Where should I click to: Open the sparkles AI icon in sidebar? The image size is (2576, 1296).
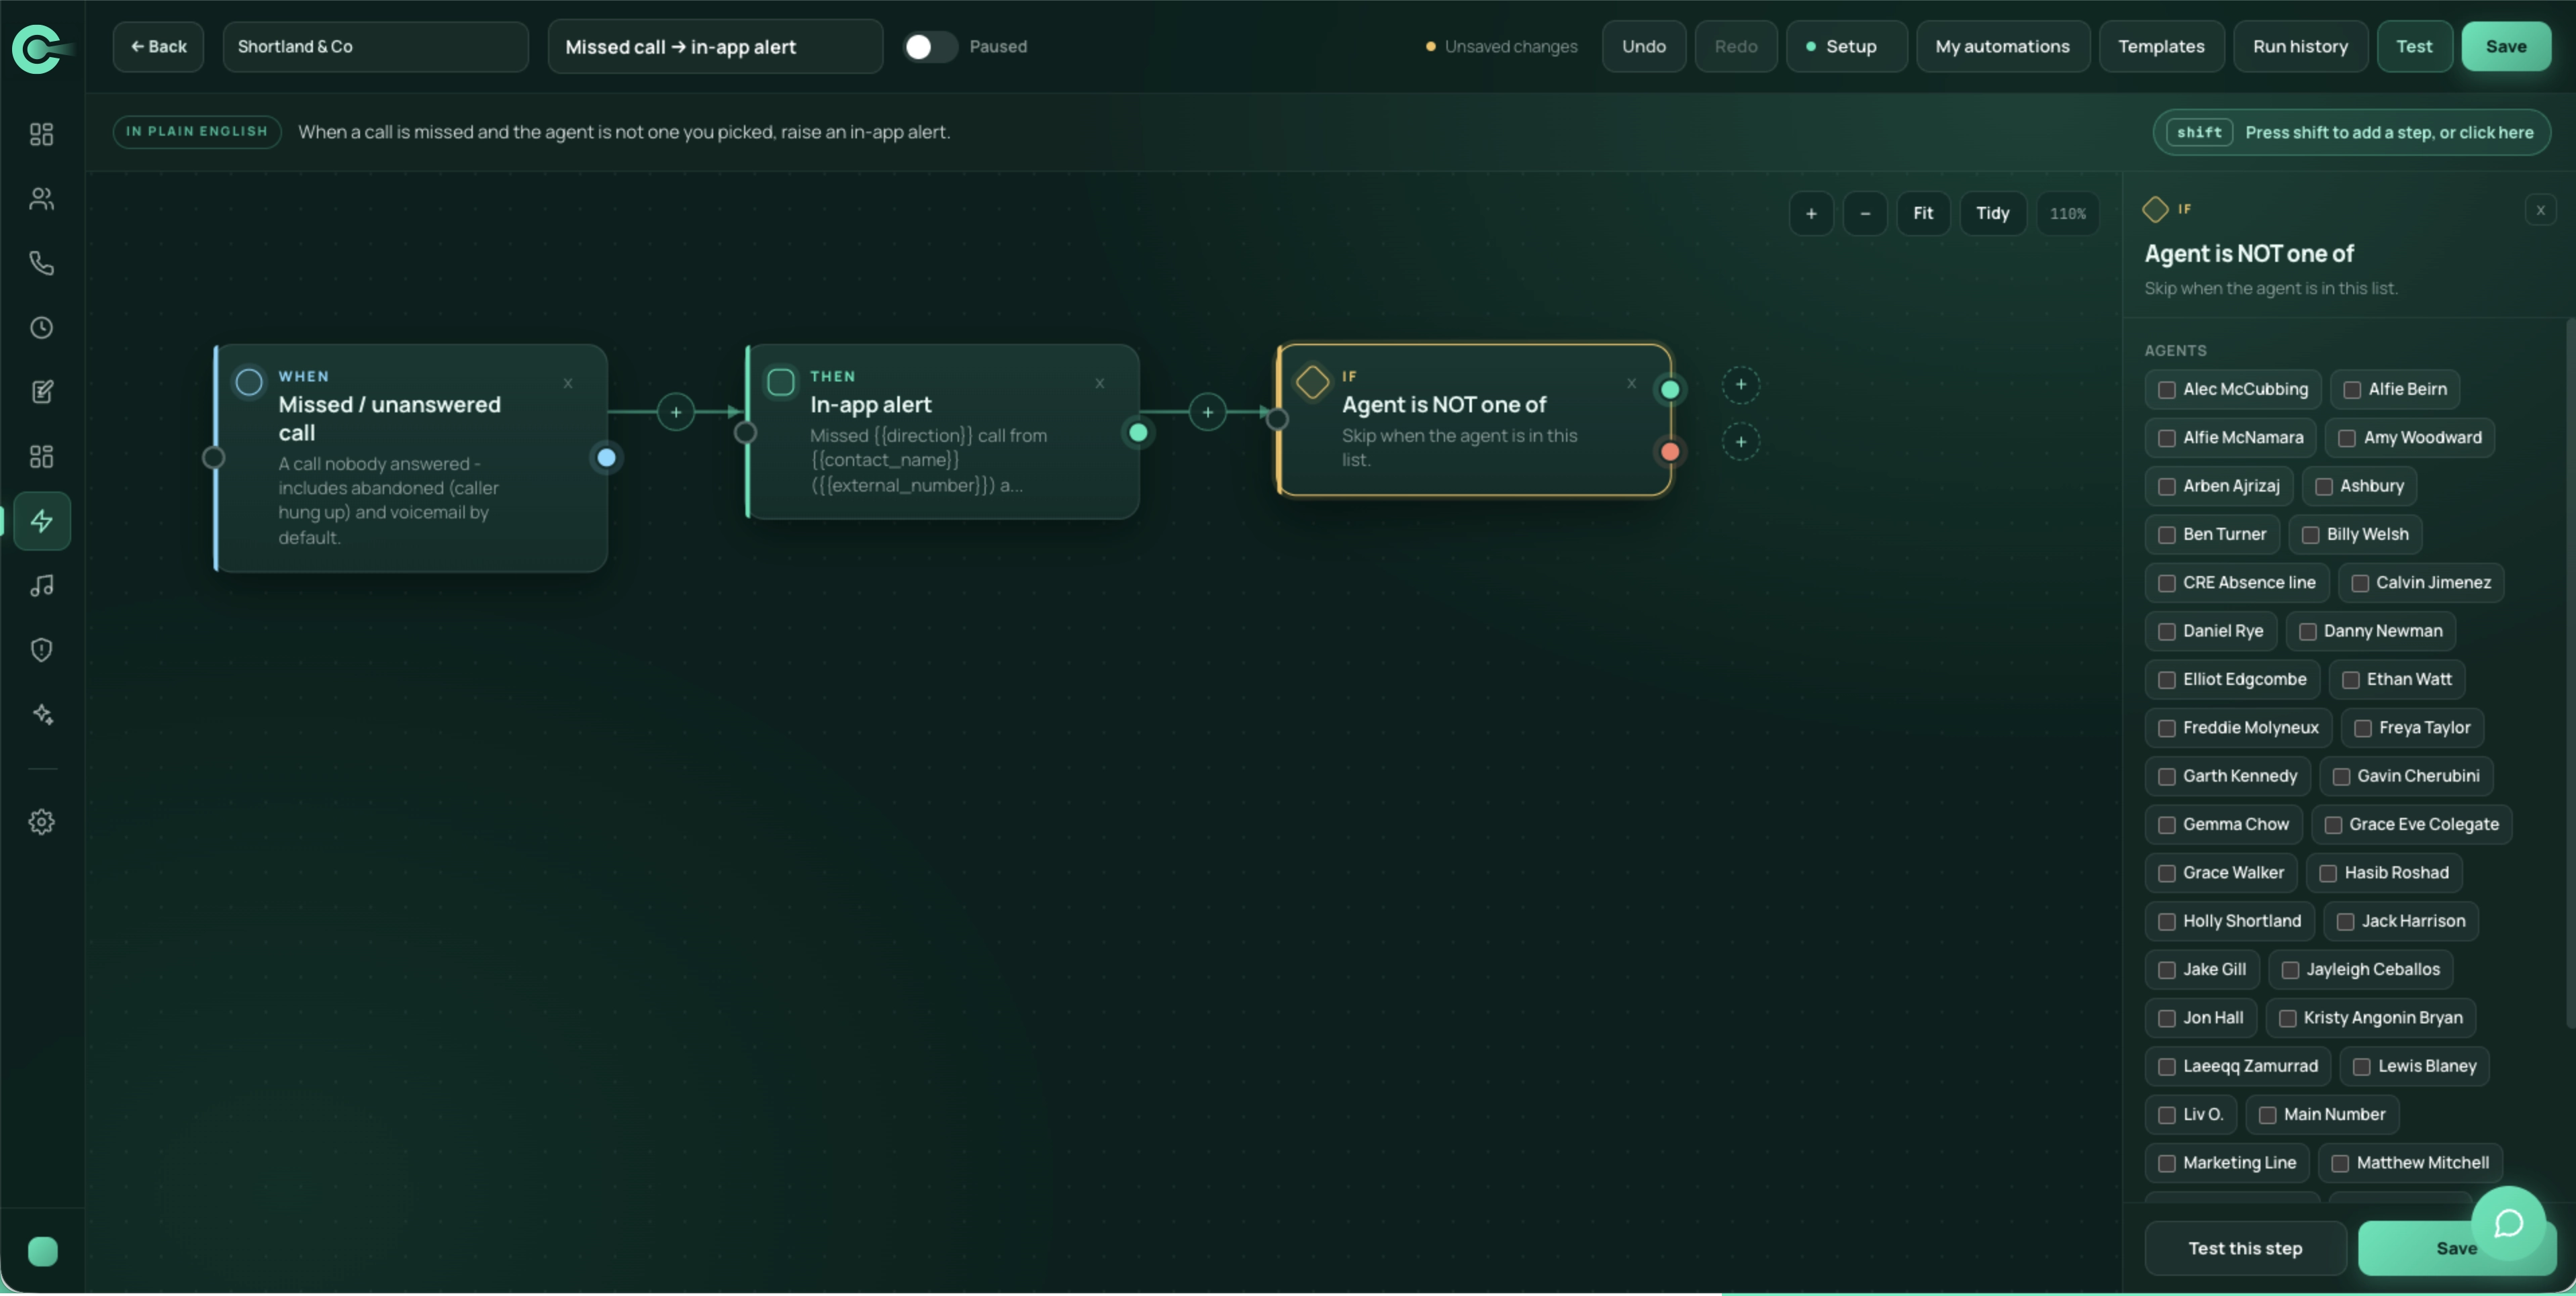(41, 715)
